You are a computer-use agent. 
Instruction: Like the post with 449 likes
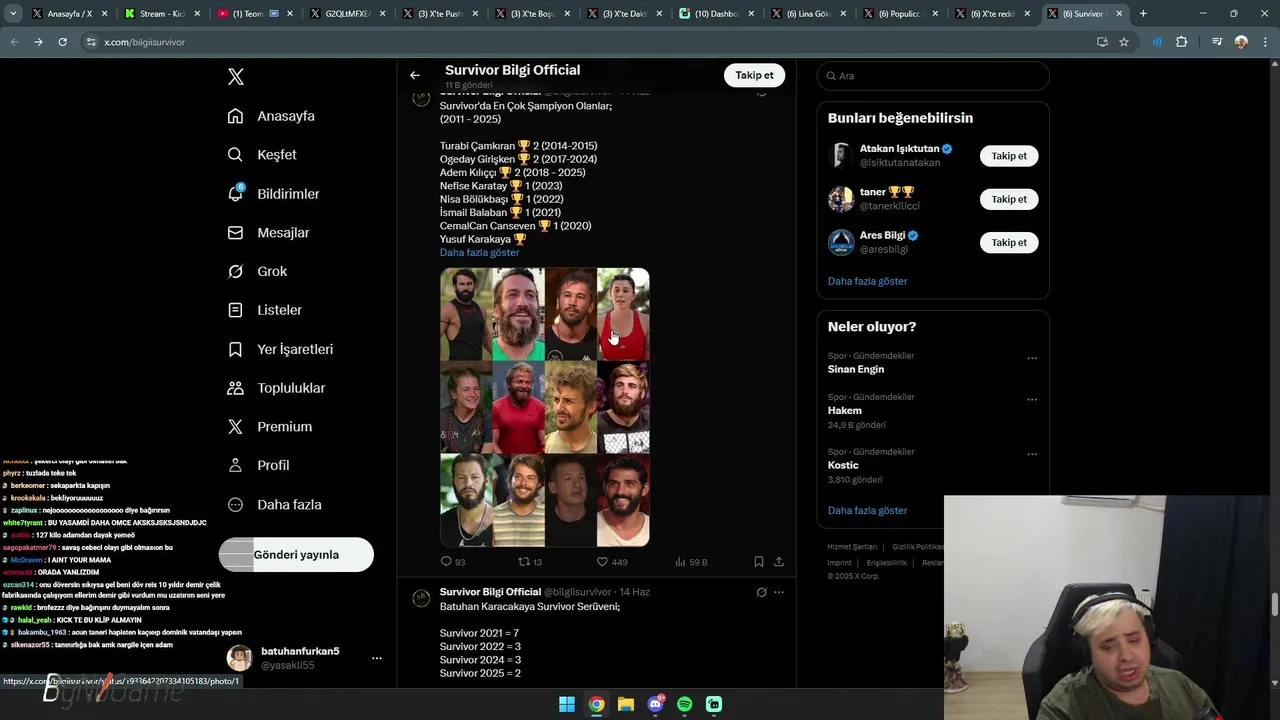(612, 562)
